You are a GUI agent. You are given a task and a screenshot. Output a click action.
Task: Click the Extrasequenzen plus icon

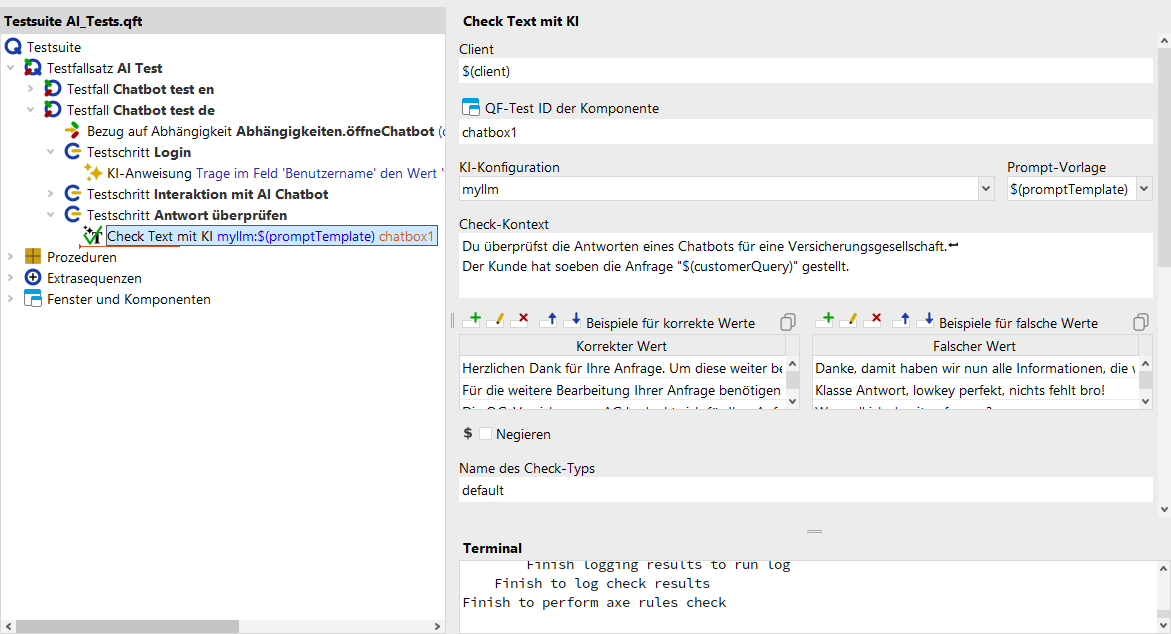click(x=33, y=277)
